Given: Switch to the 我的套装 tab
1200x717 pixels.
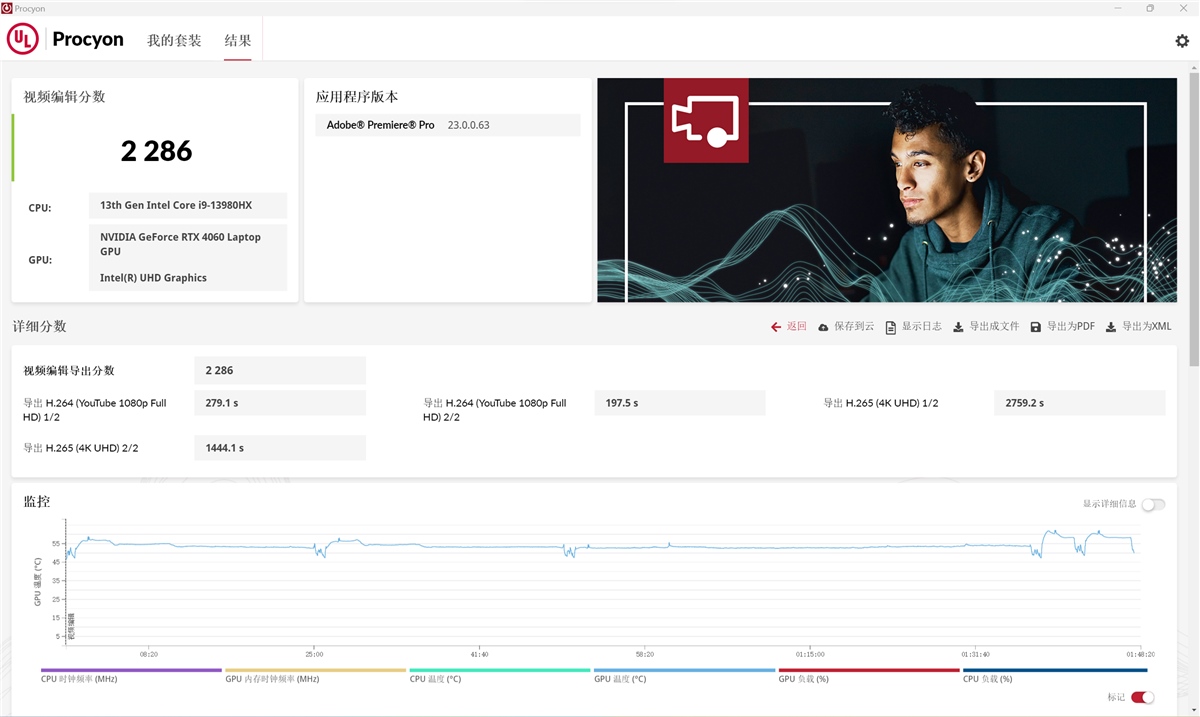Looking at the screenshot, I should 175,41.
